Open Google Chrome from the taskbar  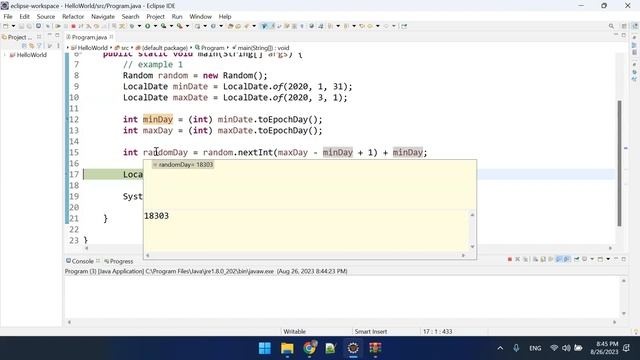click(309, 348)
